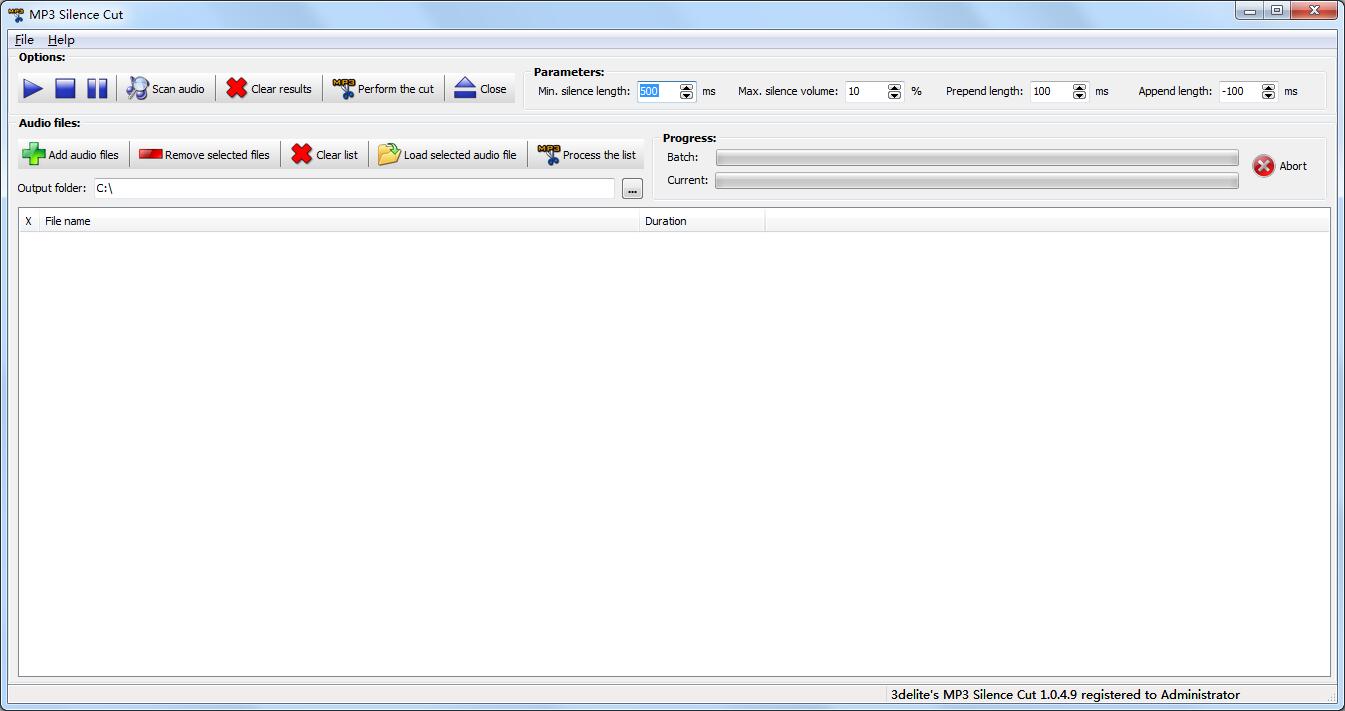Click the Batch progress bar
Image resolution: width=1345 pixels, height=711 pixels.
click(977, 158)
